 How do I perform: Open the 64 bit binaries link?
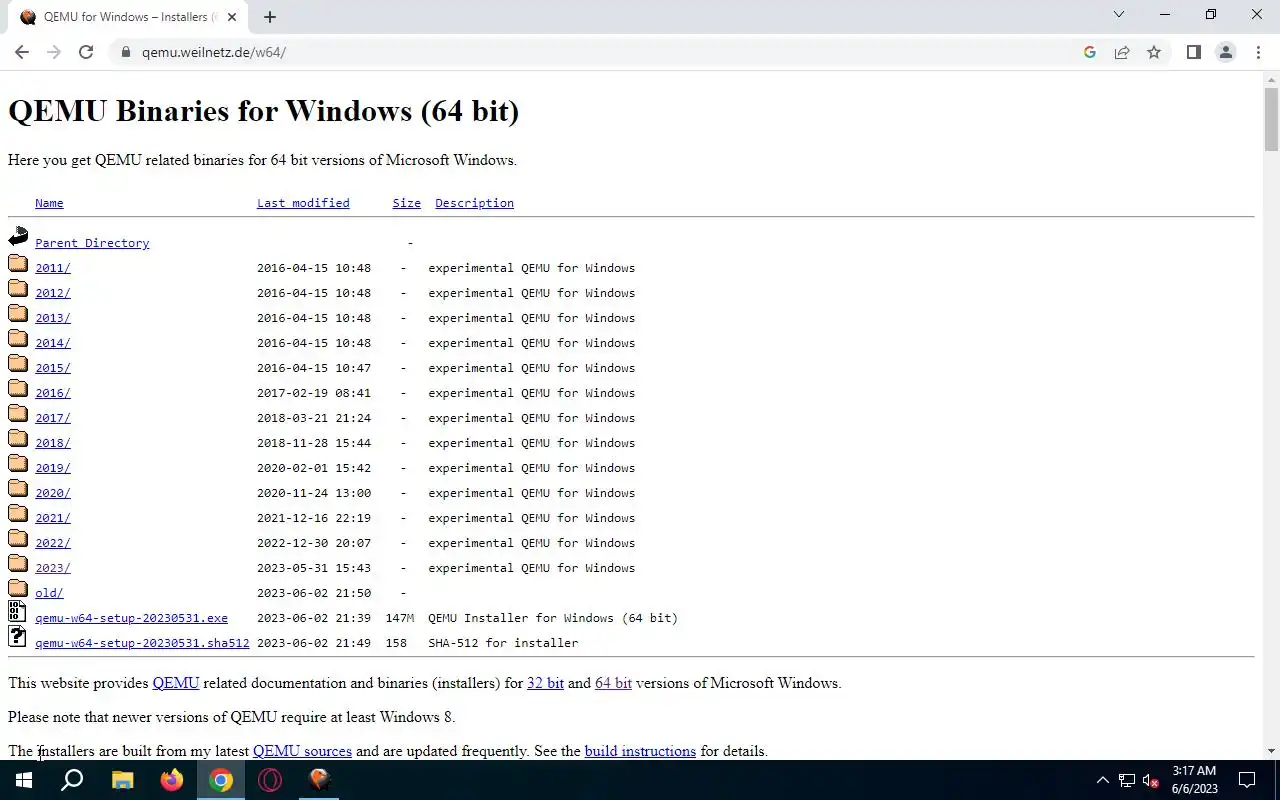coord(613,683)
